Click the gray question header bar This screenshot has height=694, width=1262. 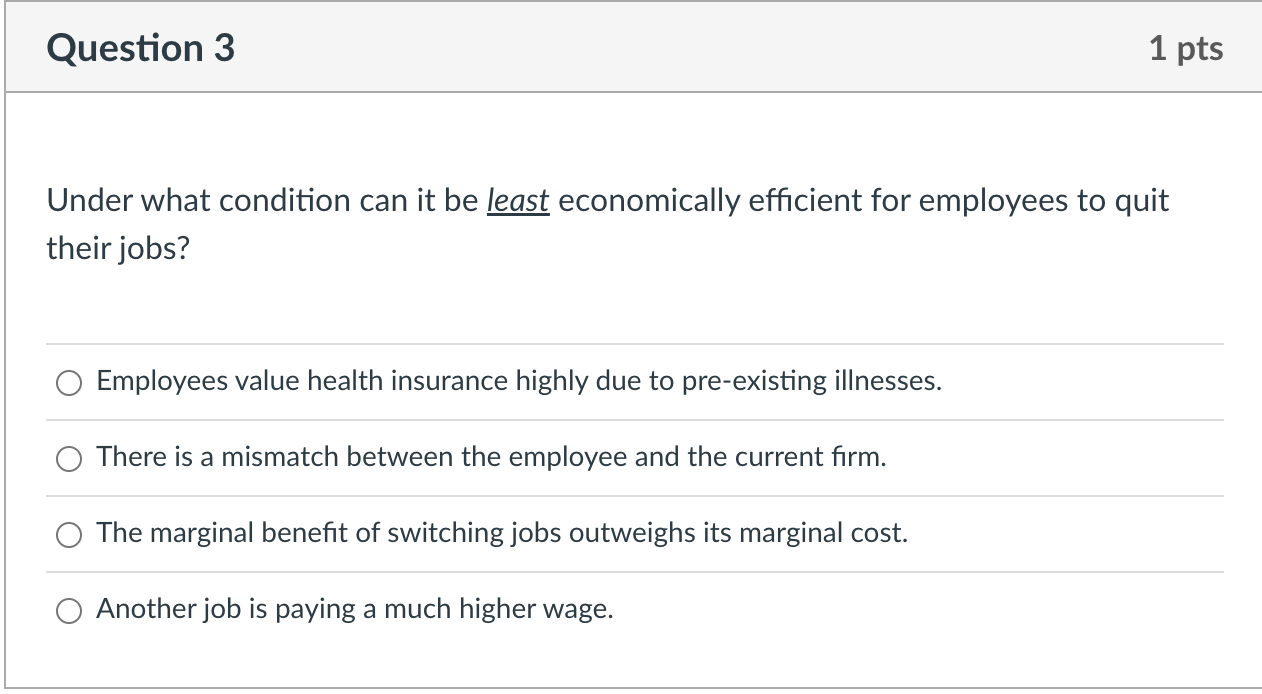[x=632, y=48]
